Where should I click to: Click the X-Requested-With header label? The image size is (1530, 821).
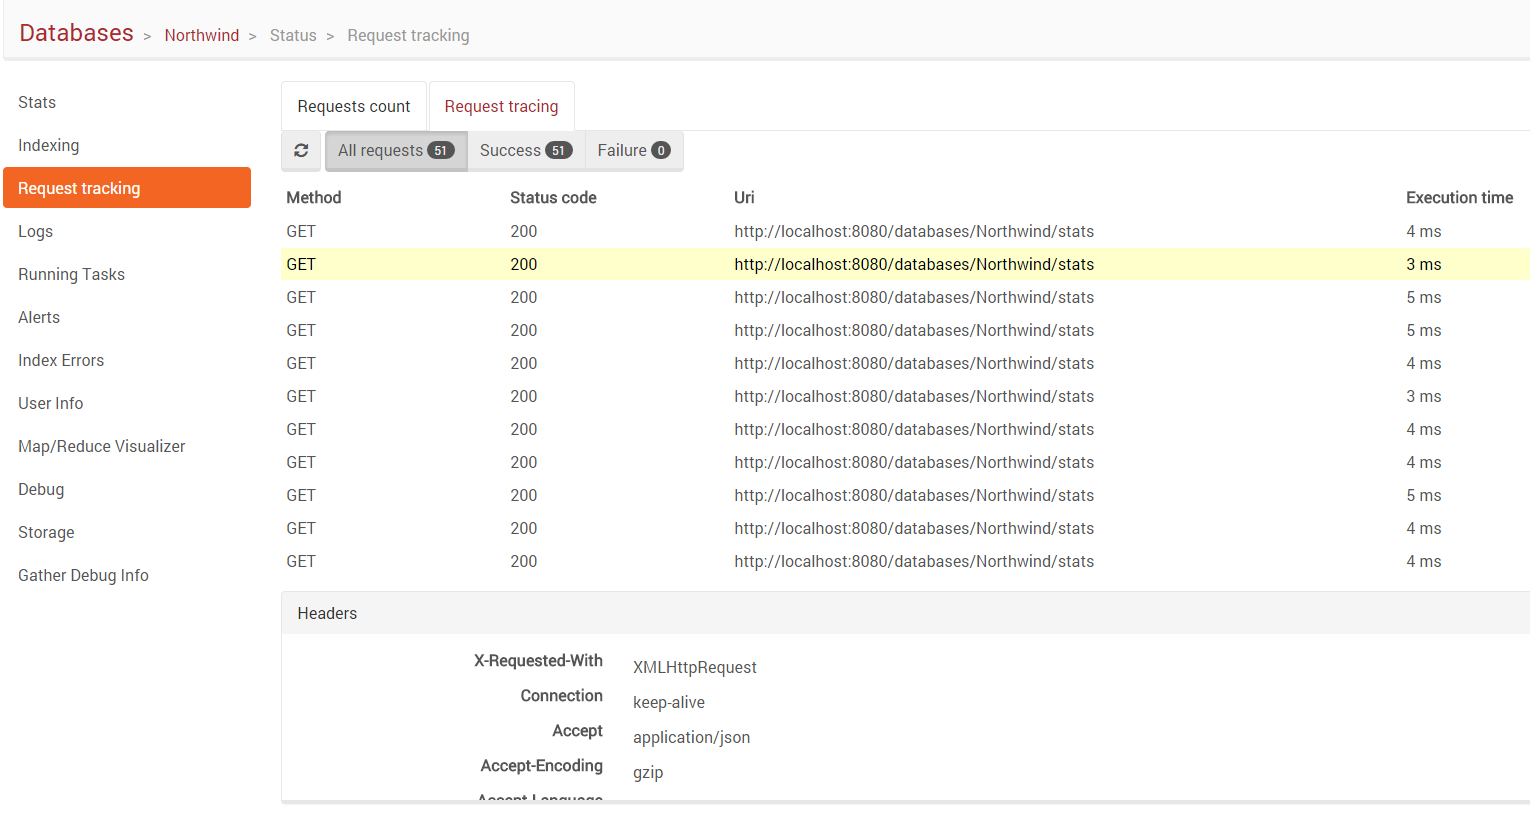(538, 660)
